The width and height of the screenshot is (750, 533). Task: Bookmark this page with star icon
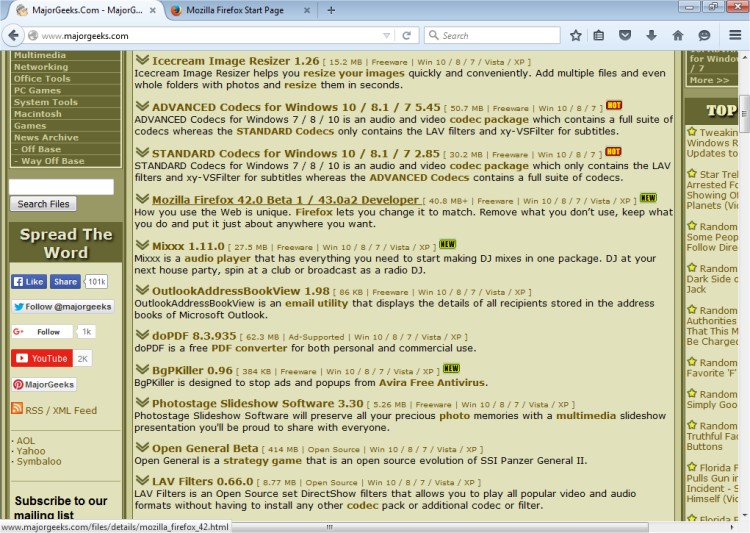click(575, 35)
